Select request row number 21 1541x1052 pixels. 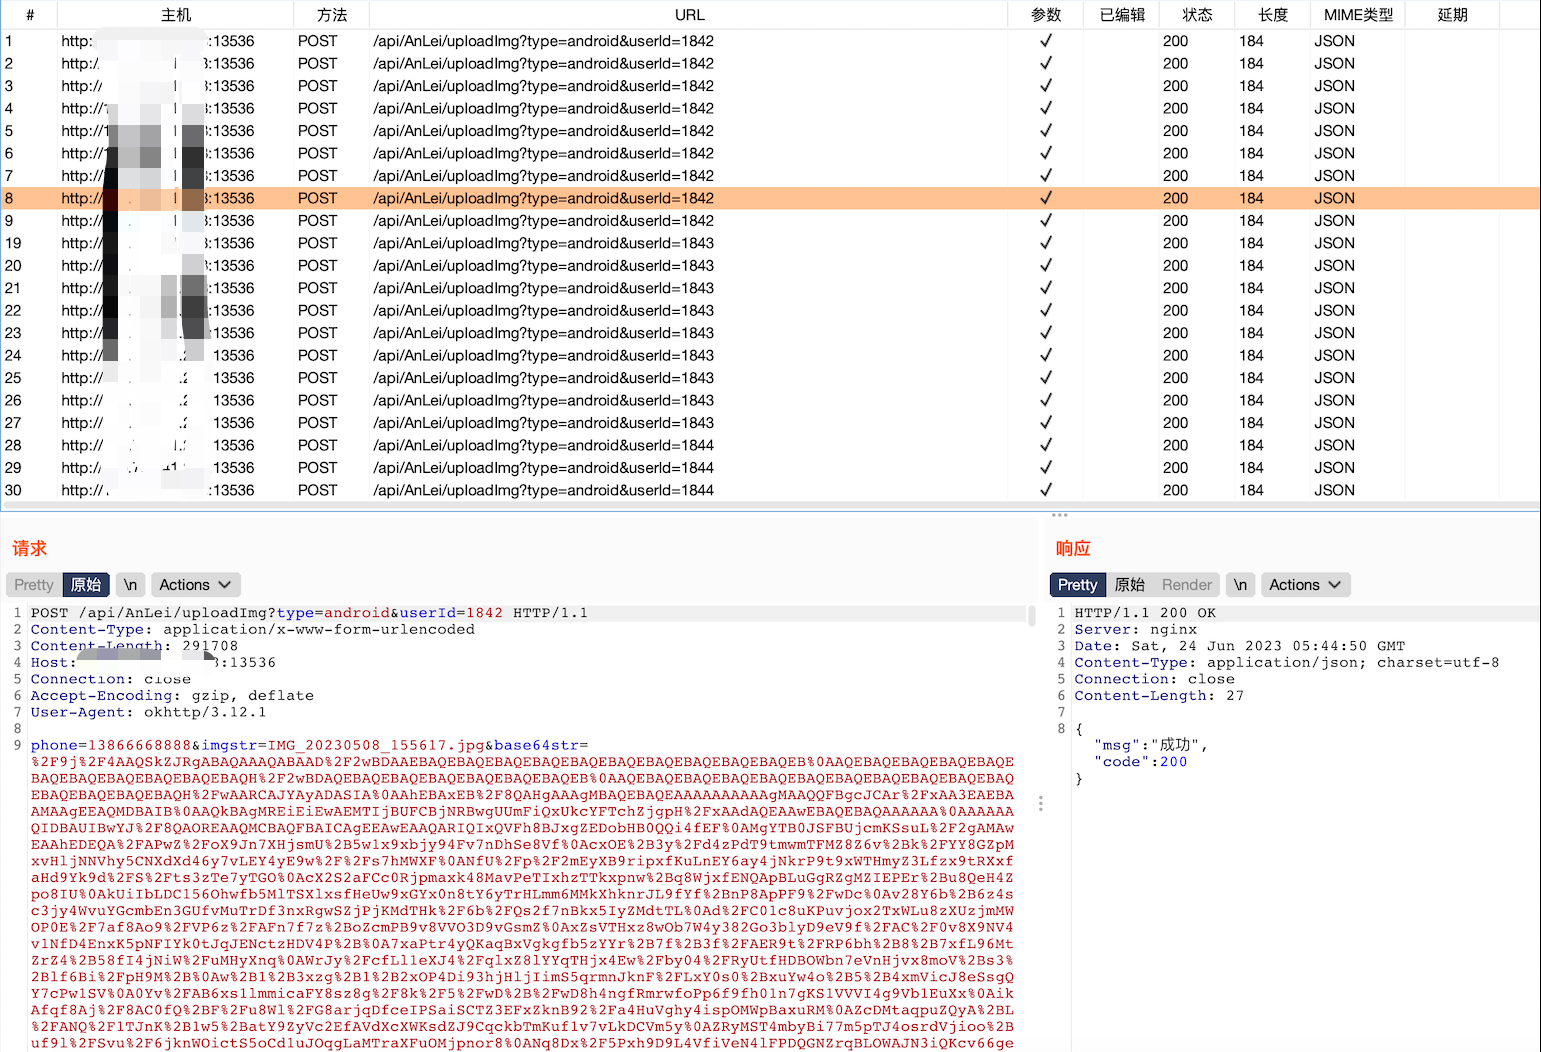[770, 288]
